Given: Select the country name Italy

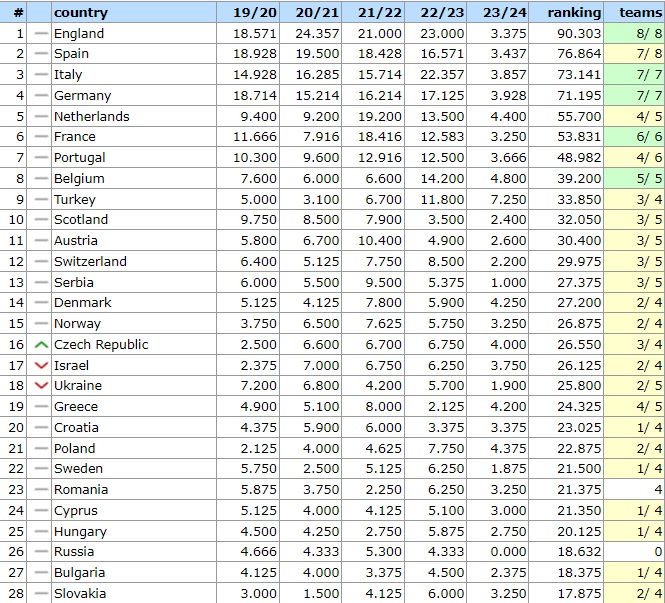Looking at the screenshot, I should pos(68,75).
